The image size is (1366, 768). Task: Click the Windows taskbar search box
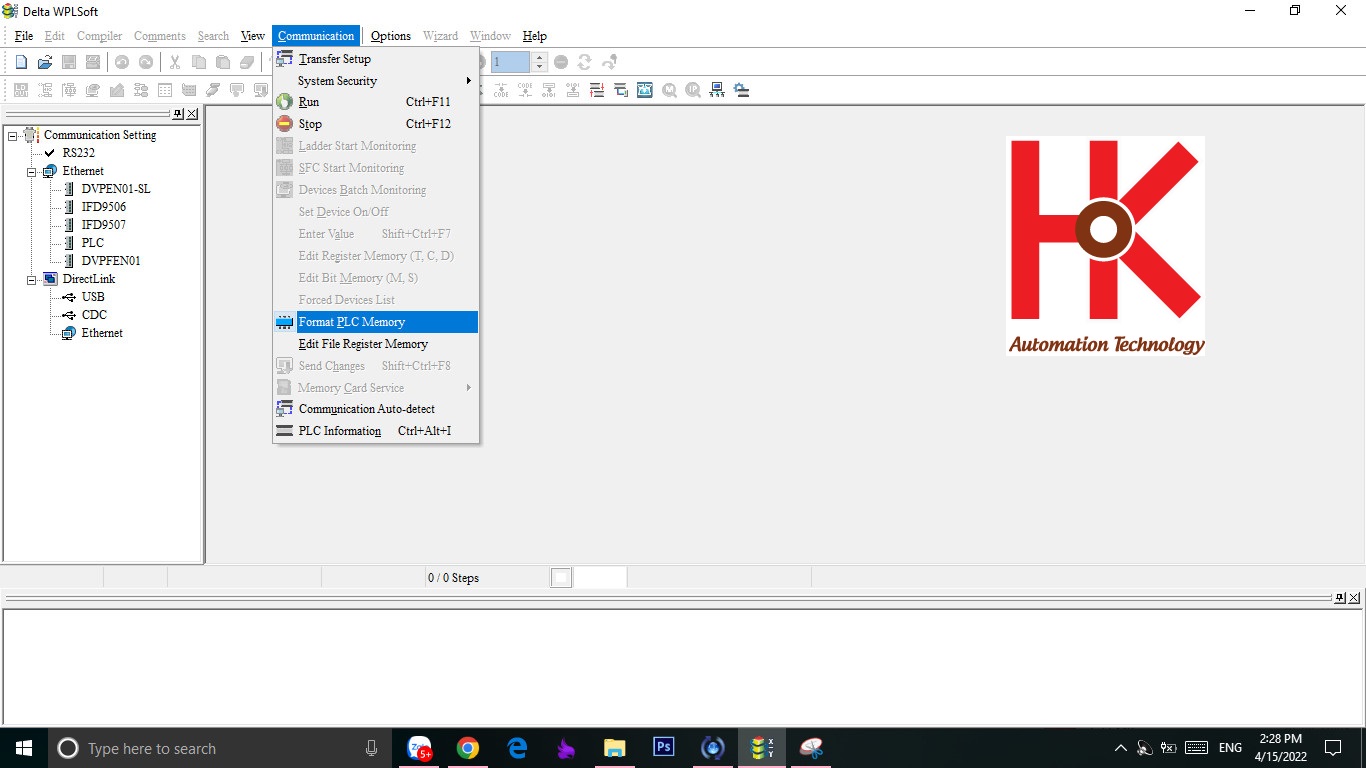220,748
